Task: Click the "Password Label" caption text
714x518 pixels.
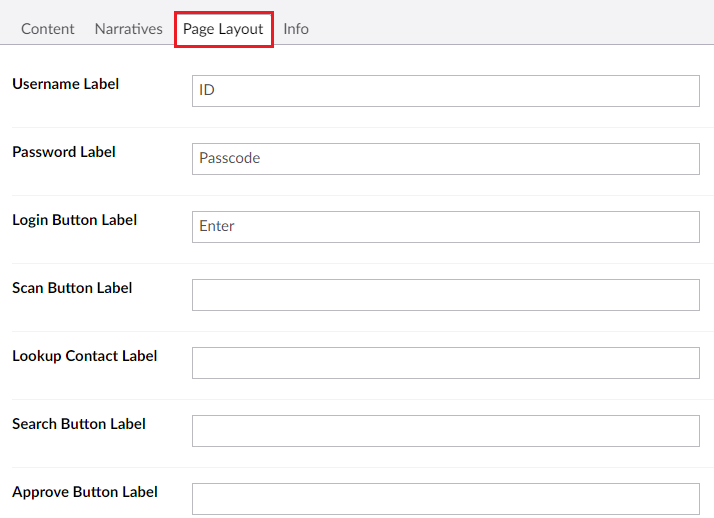Action: point(64,152)
